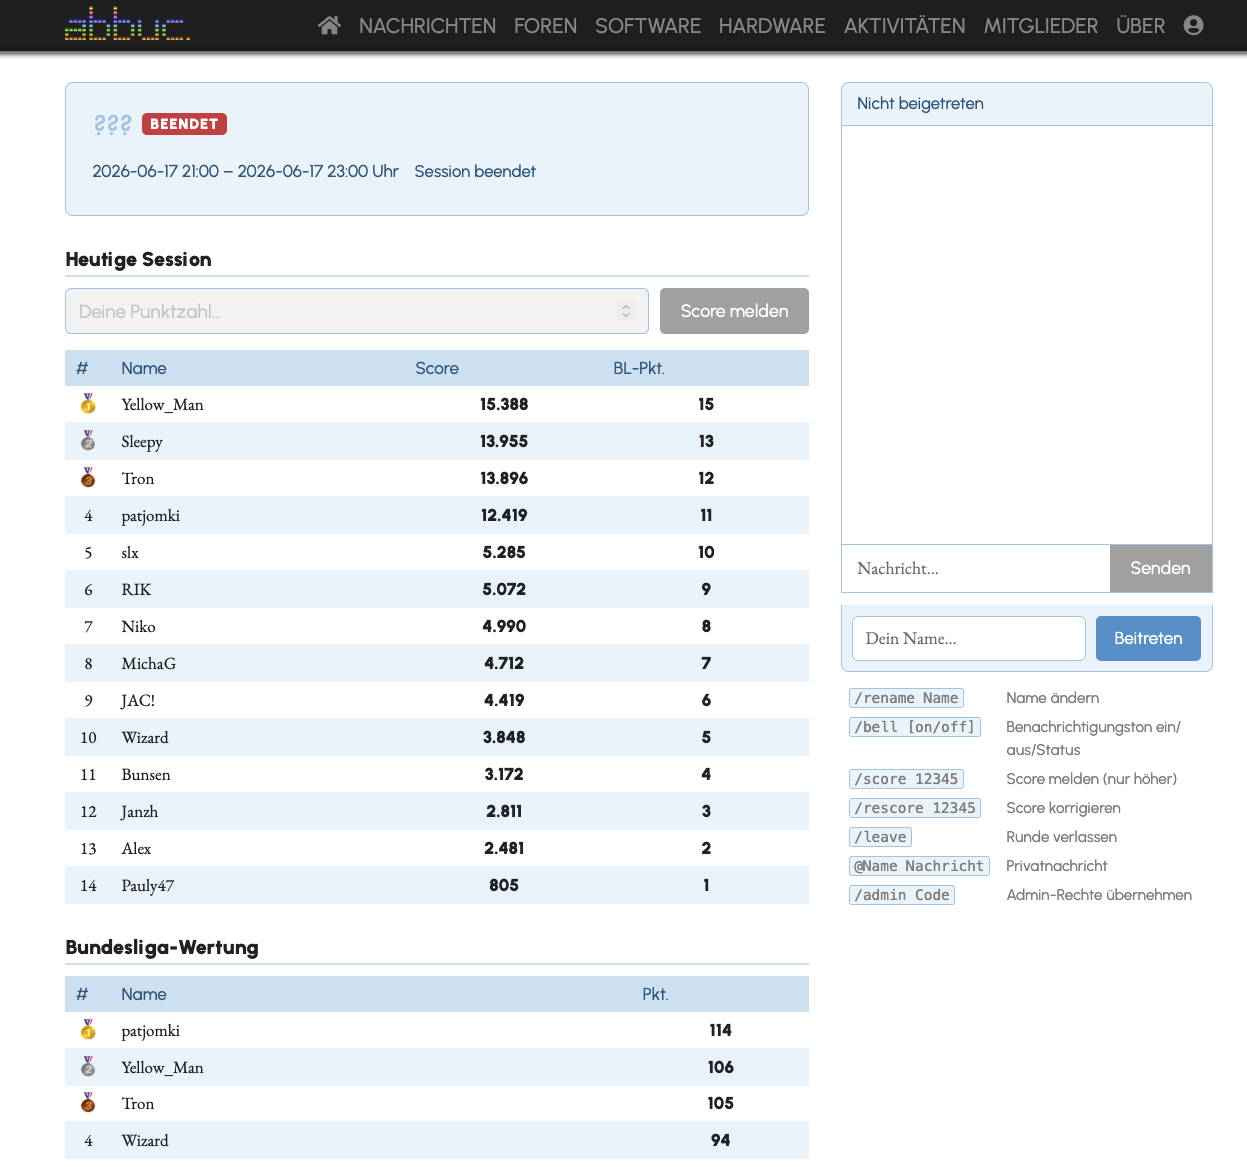Select the JAC! player name
The height and width of the screenshot is (1167, 1247).
[138, 700]
